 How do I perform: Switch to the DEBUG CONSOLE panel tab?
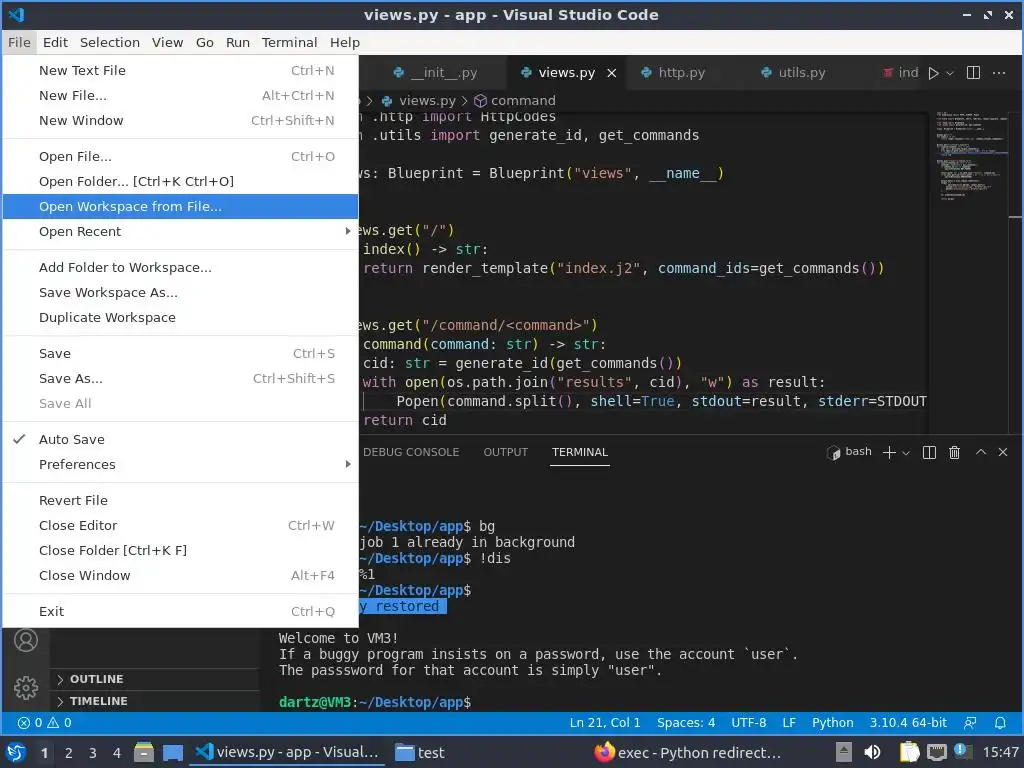tap(411, 452)
